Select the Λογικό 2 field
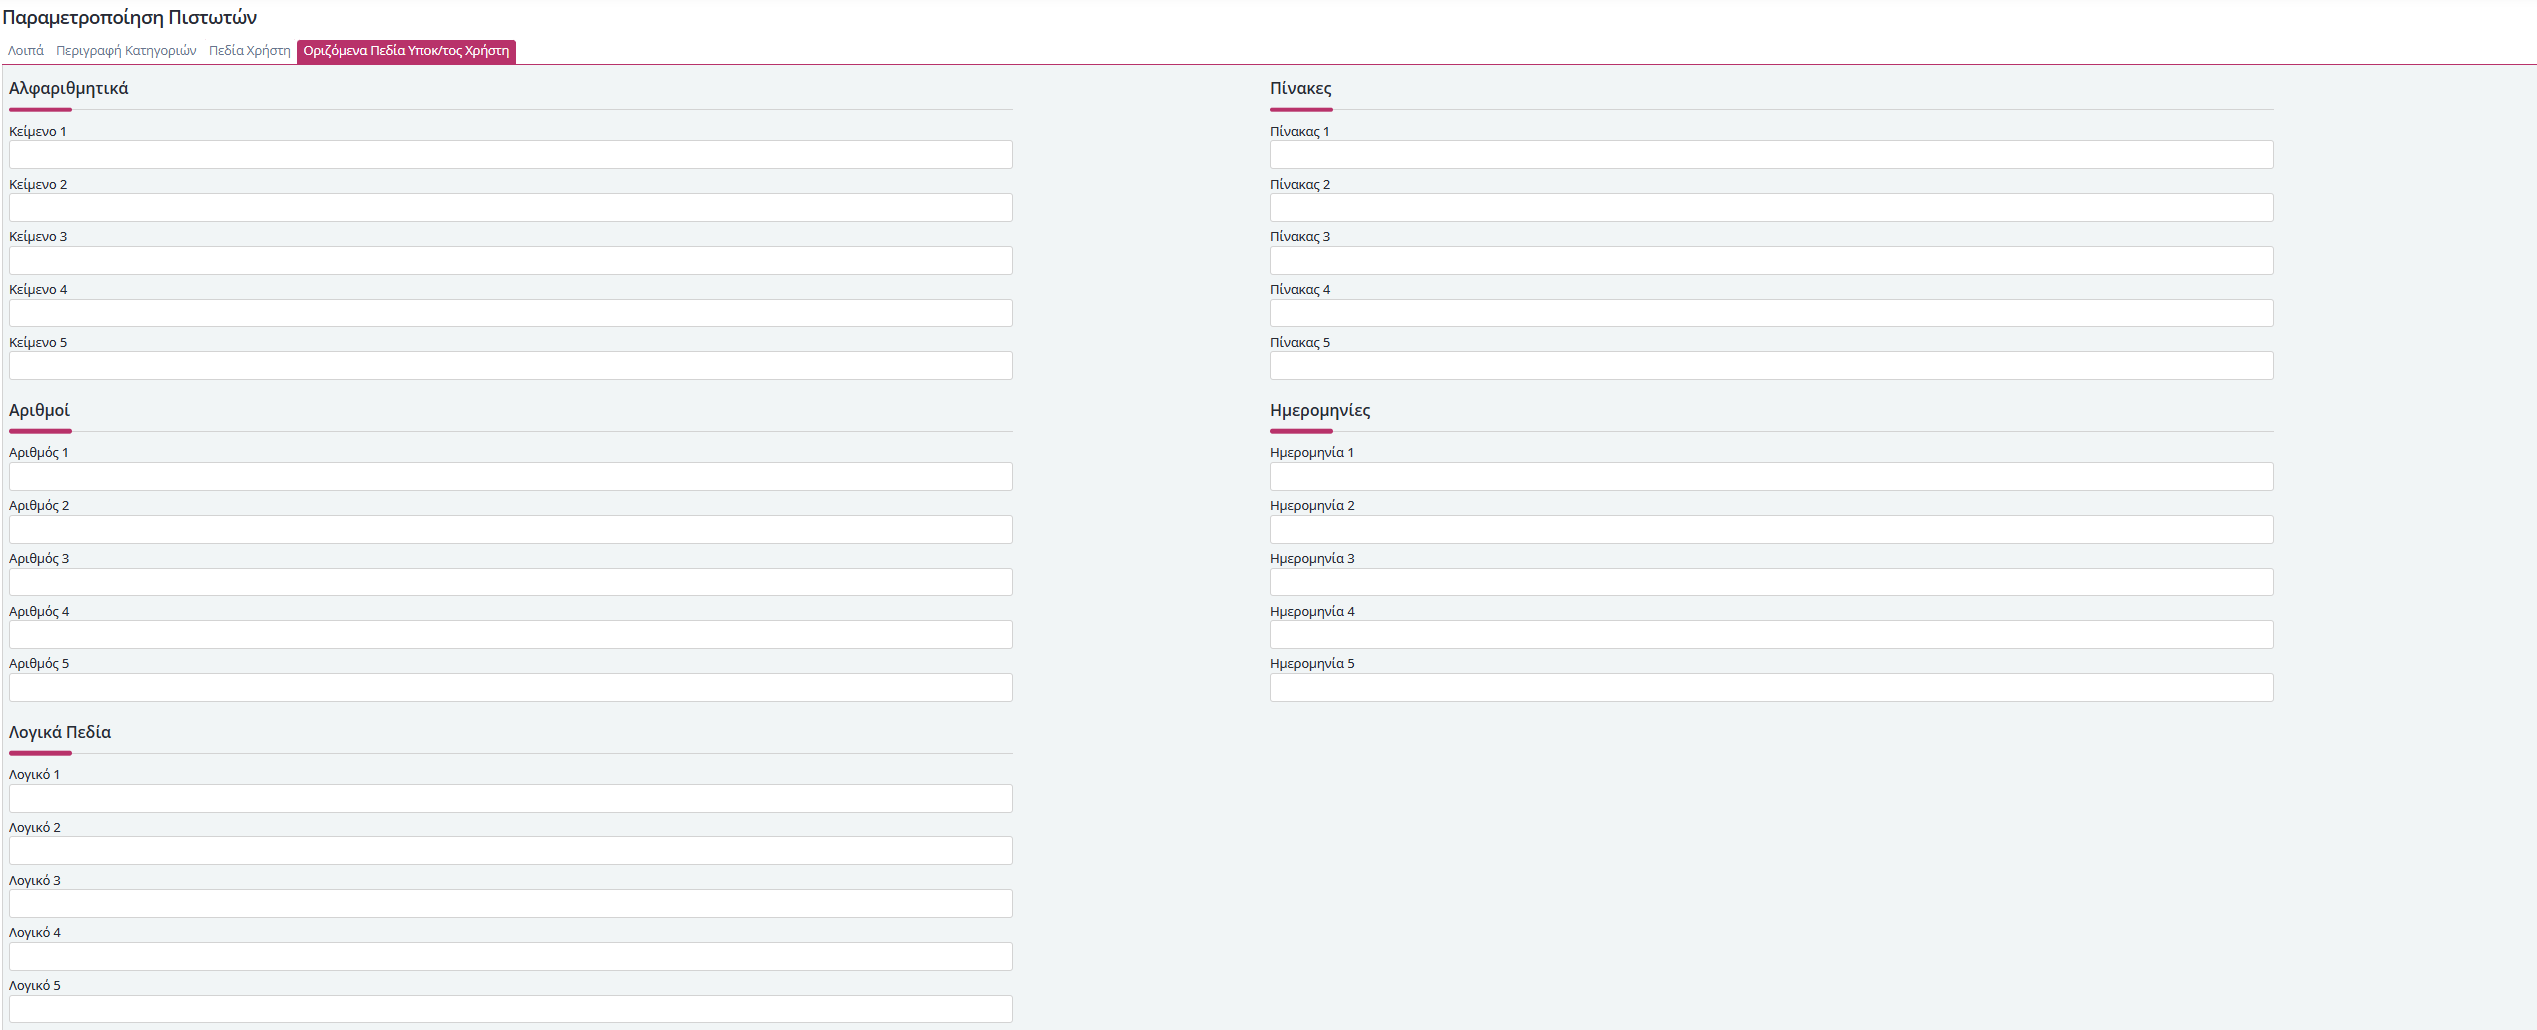The image size is (2537, 1030). tap(511, 851)
